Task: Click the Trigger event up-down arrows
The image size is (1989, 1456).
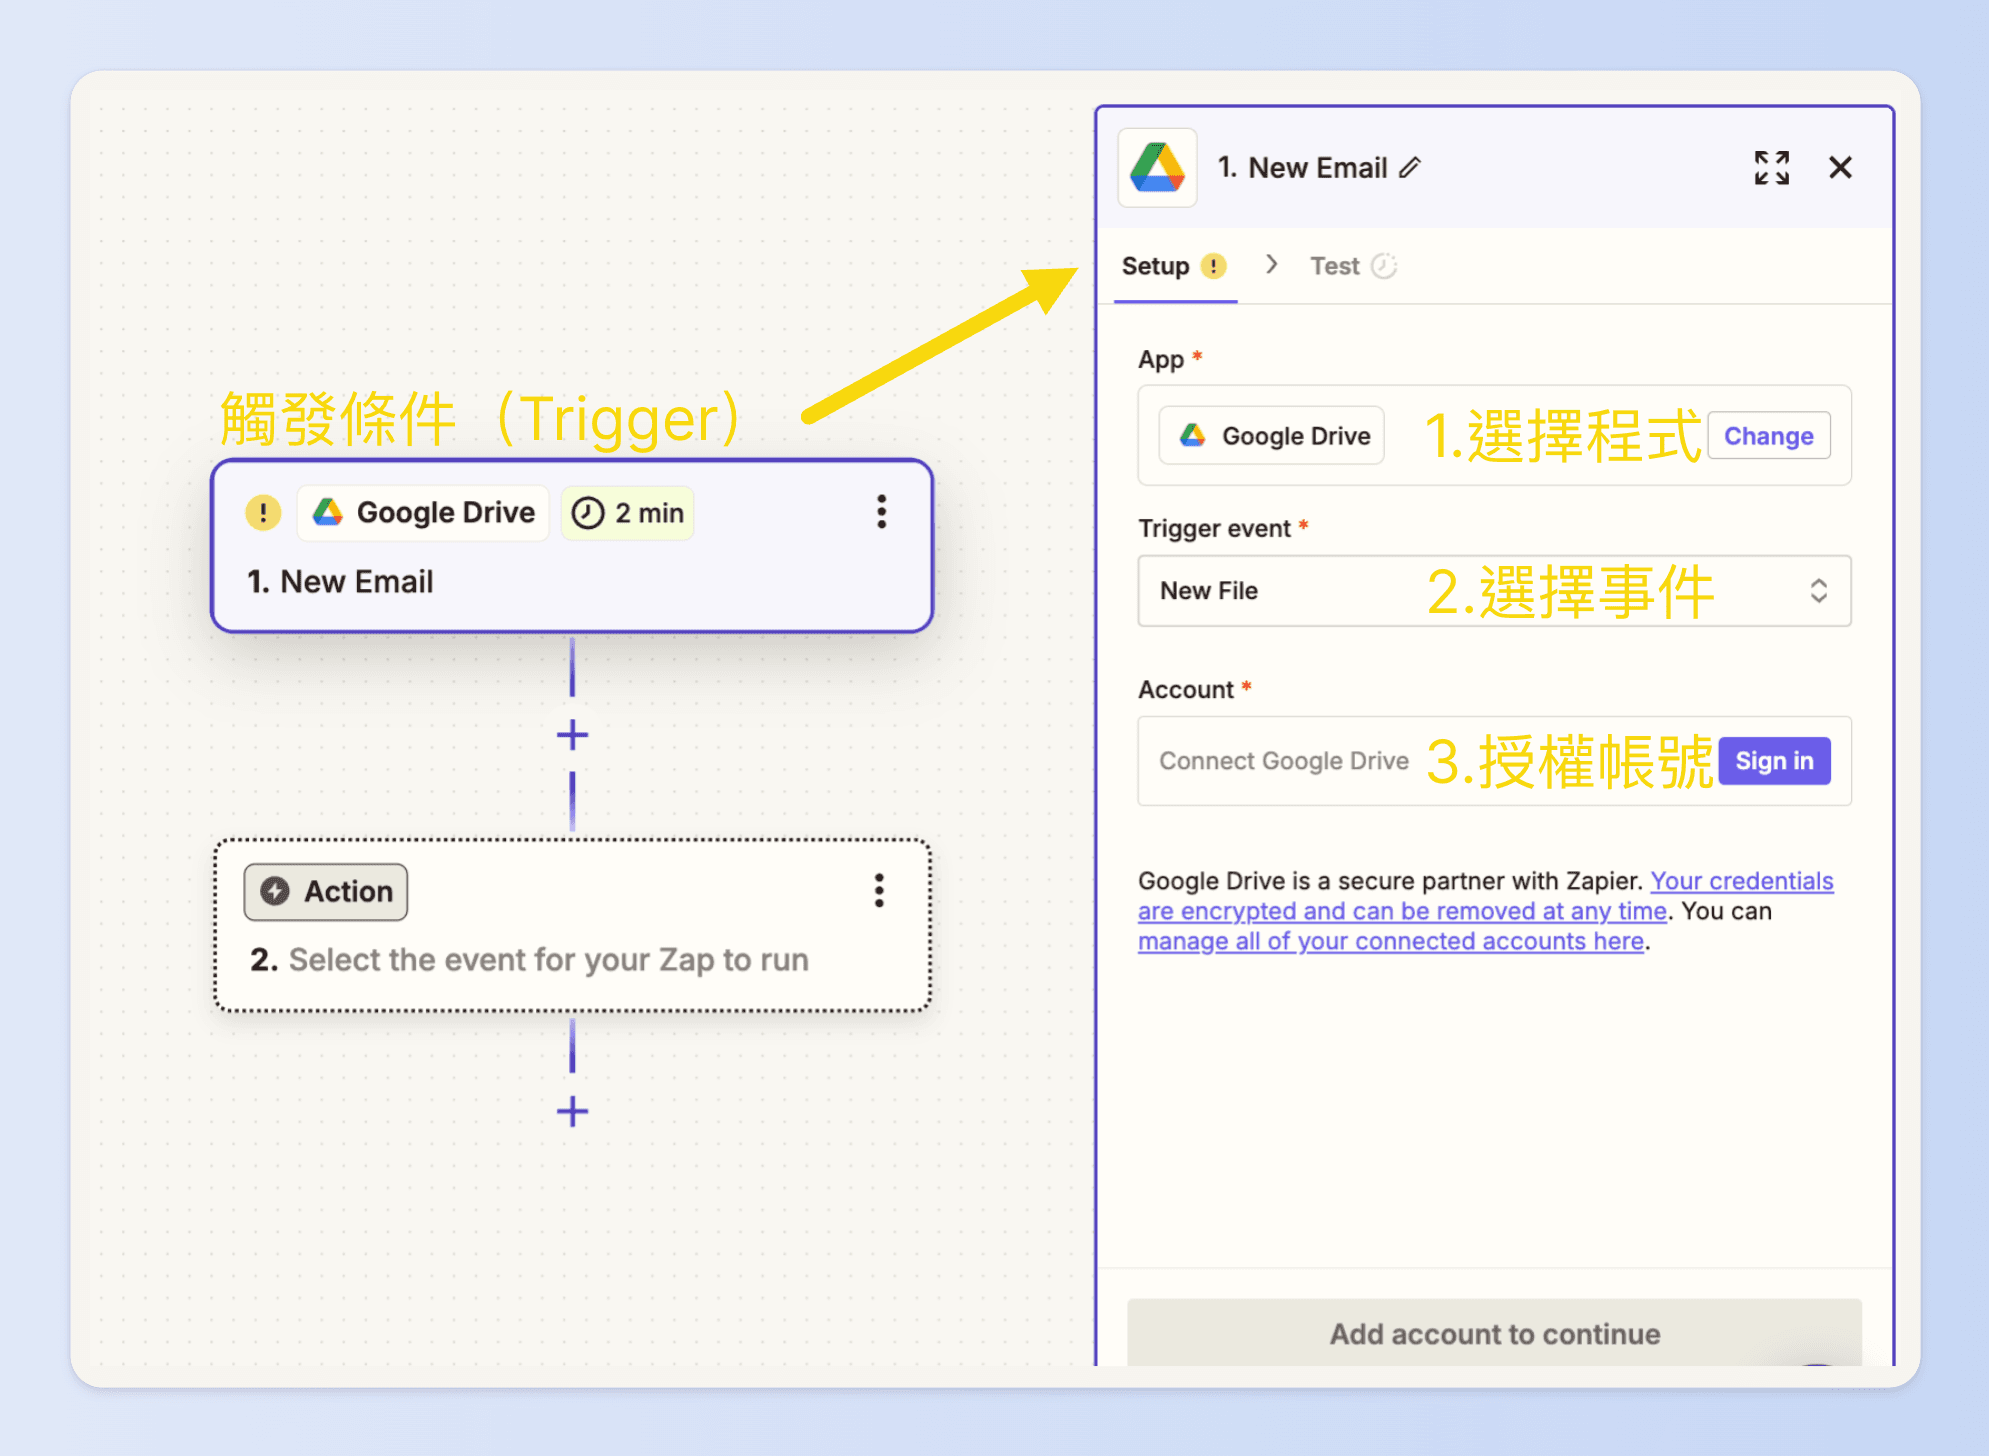Action: click(x=1818, y=591)
